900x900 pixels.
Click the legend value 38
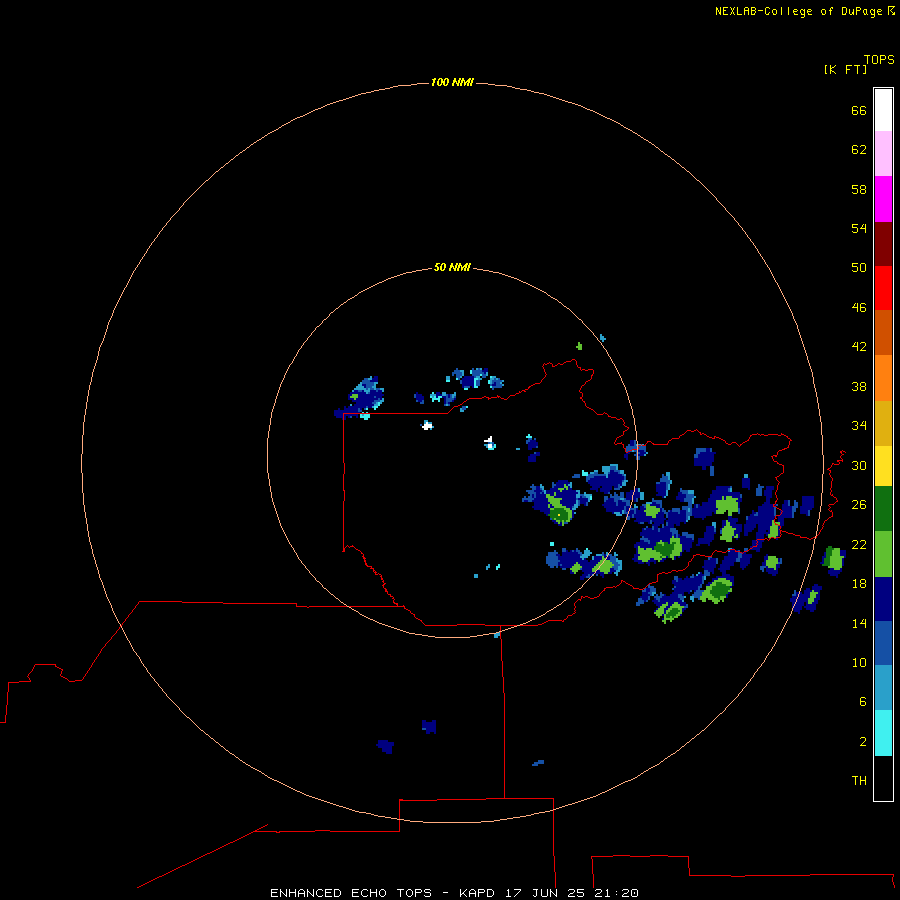[x=859, y=387]
